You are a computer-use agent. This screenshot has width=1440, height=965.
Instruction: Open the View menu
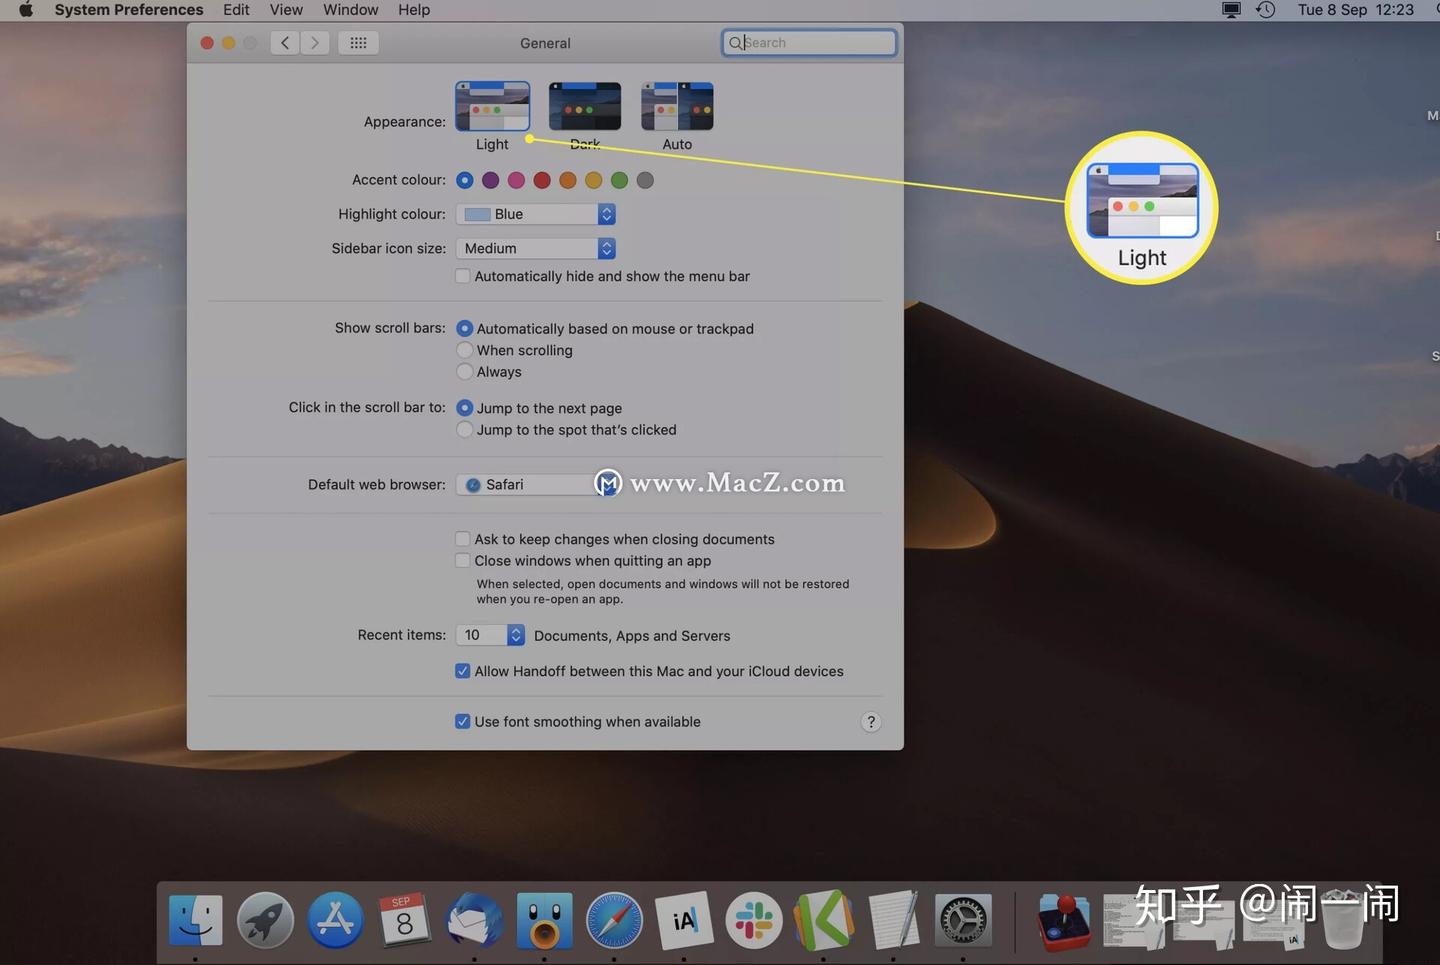pyautogui.click(x=286, y=10)
